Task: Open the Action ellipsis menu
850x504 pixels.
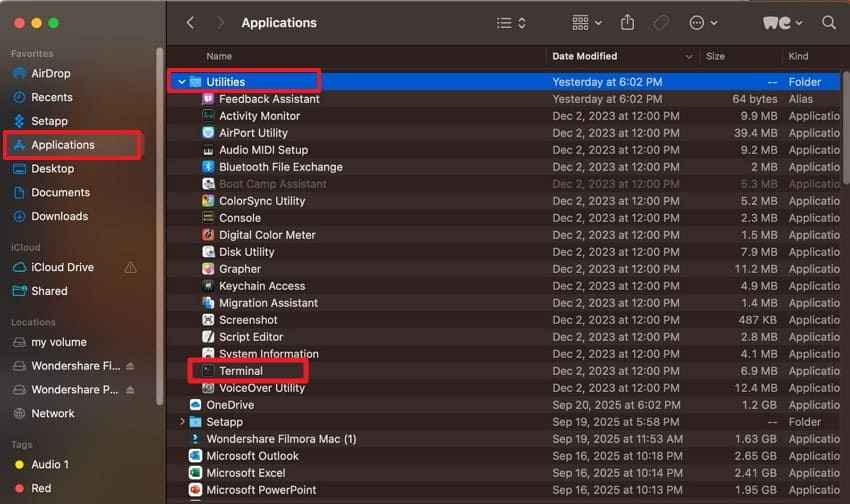Action: (x=703, y=23)
